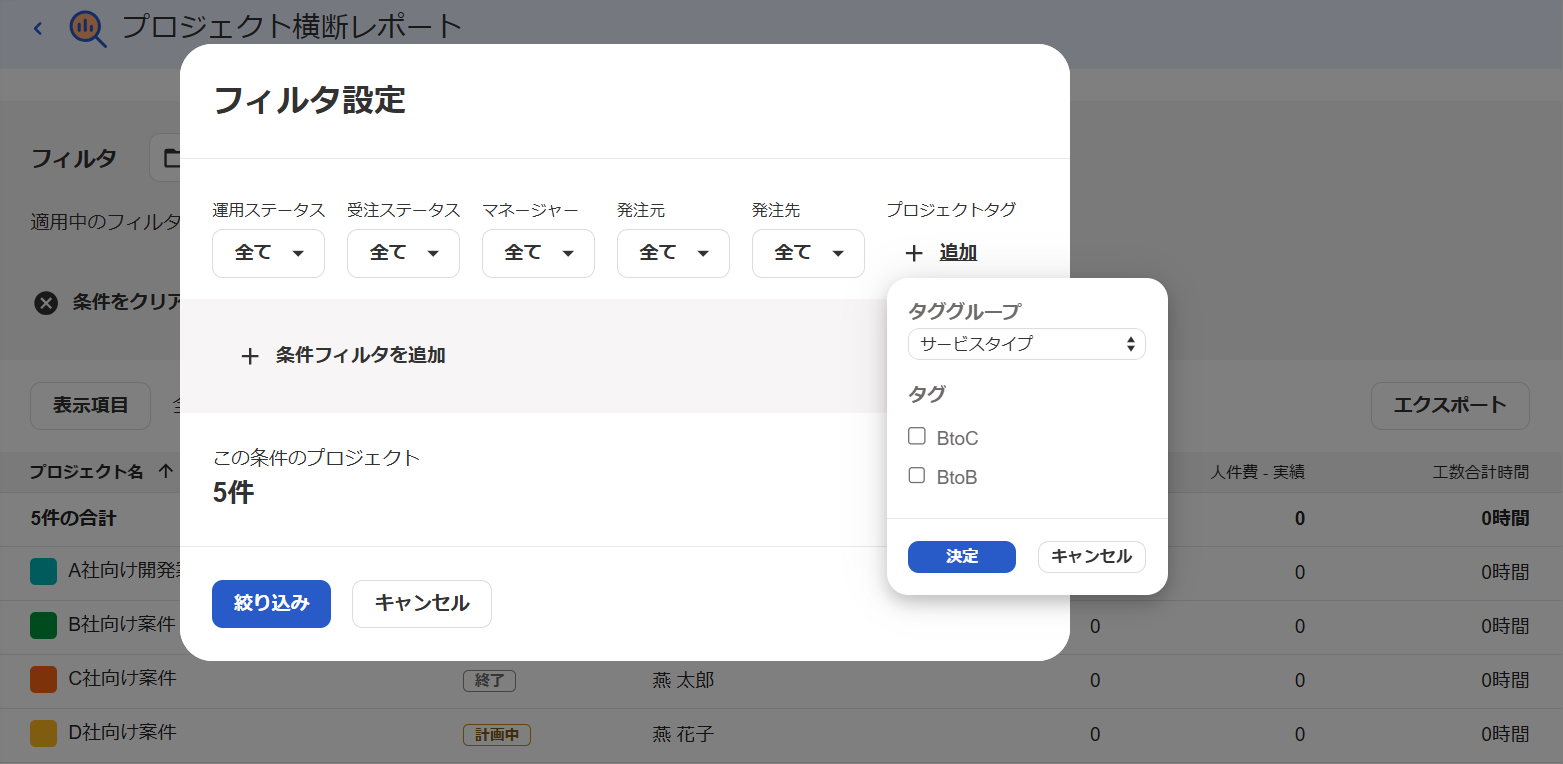1563x764 pixels.
Task: Open the 発注元 dropdown
Action: [x=673, y=253]
